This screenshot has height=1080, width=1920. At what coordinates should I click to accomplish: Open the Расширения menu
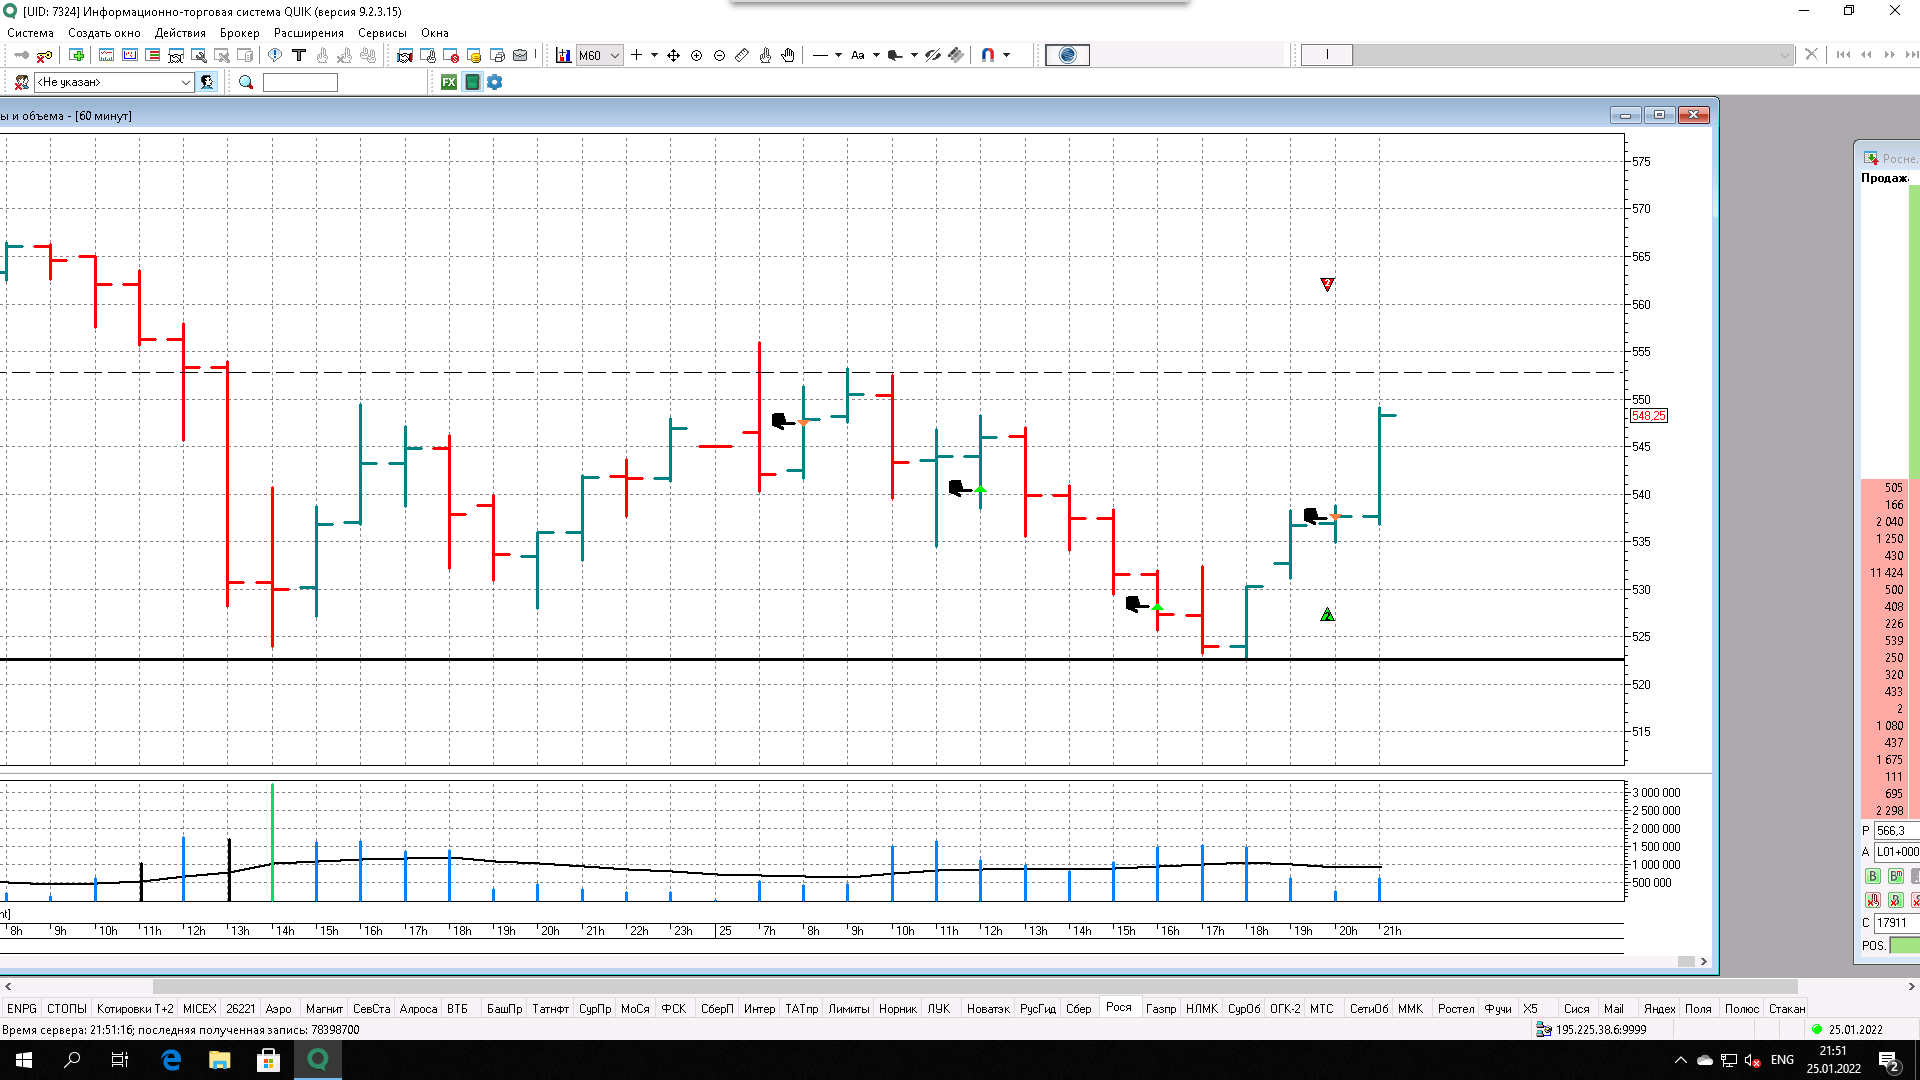(309, 33)
